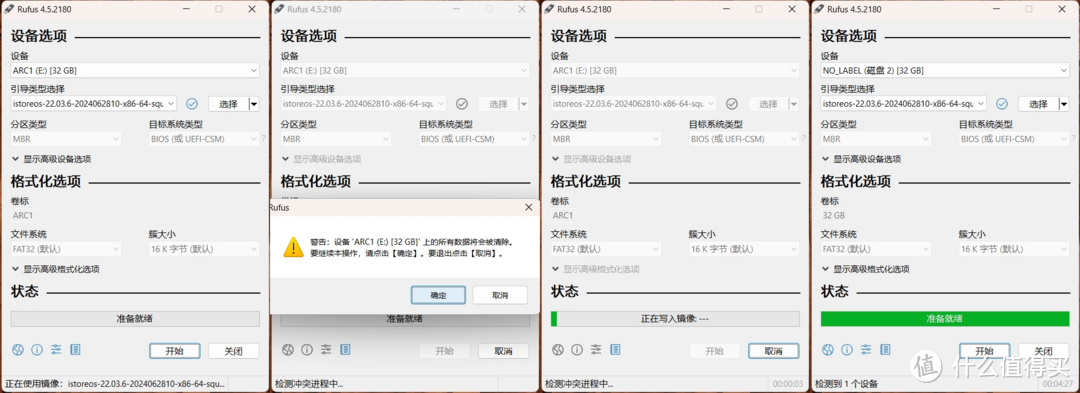Open NO_LABEL (磁盘 2) device dropdown
Viewport: 1080px width, 393px height.
point(945,70)
